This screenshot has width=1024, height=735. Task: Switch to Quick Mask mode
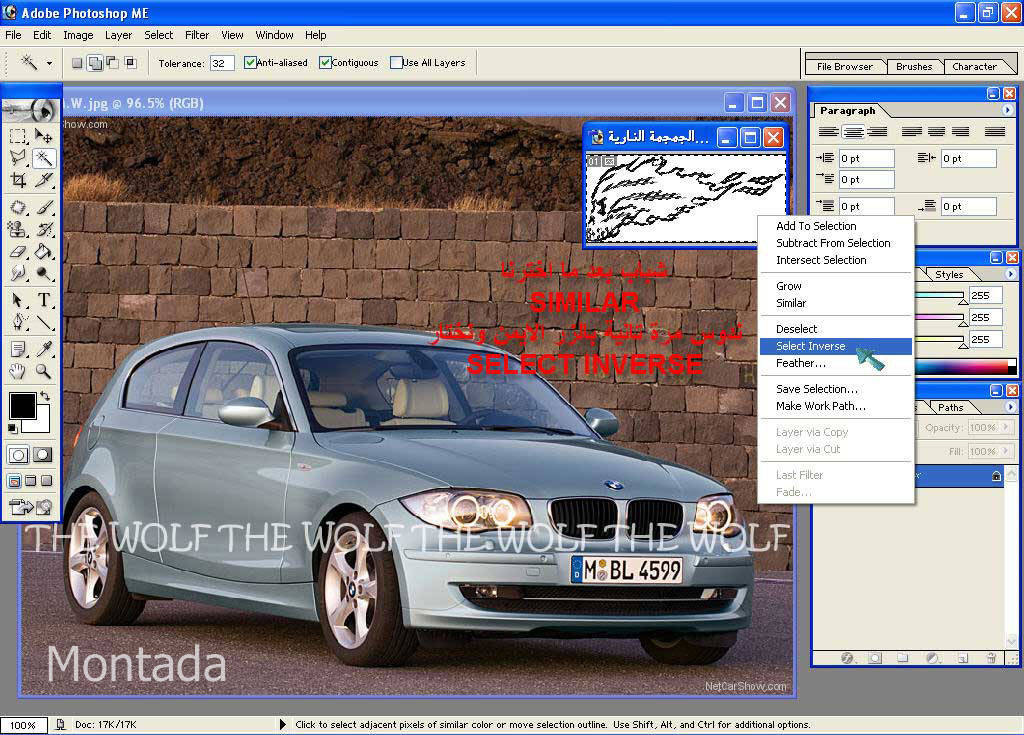43,455
